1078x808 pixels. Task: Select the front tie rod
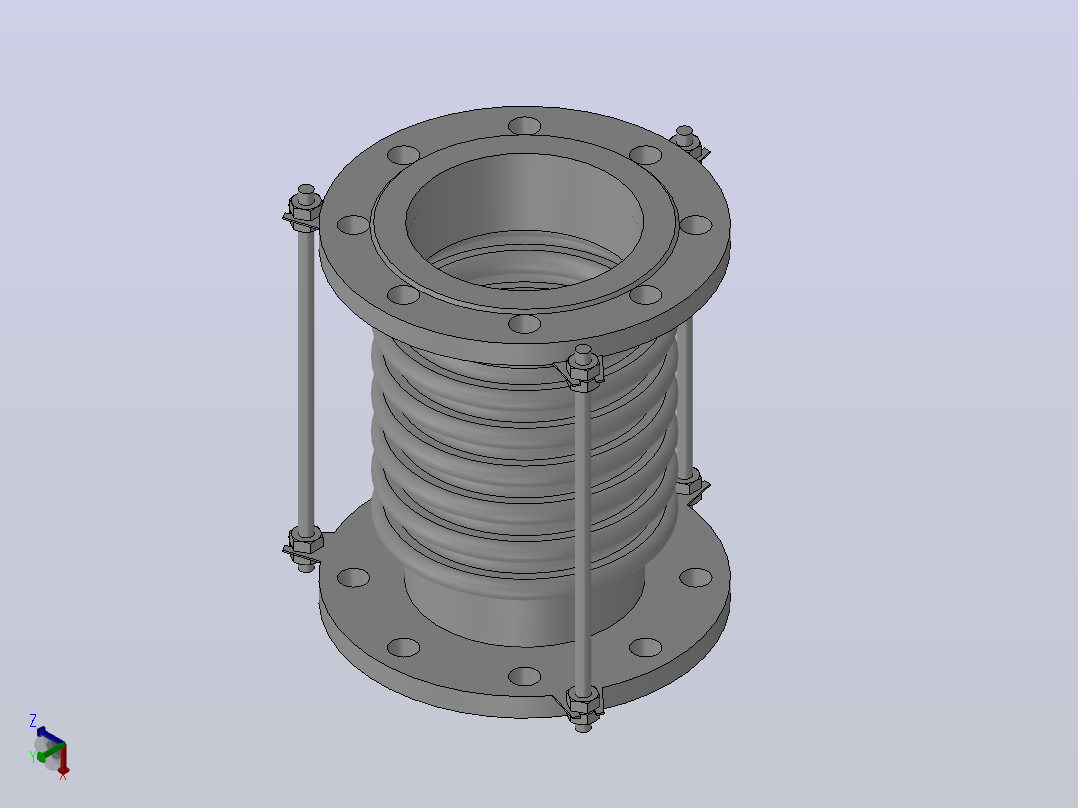[x=583, y=536]
